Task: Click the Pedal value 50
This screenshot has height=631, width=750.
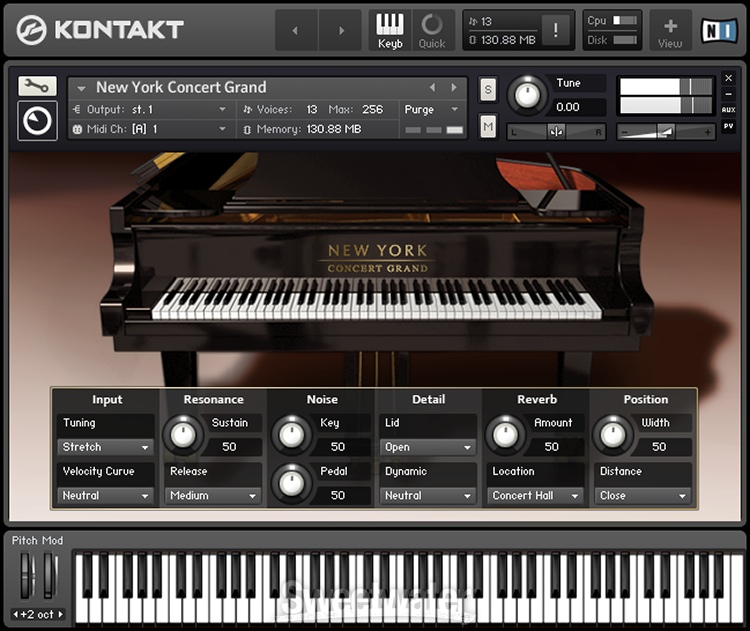Action: click(338, 496)
